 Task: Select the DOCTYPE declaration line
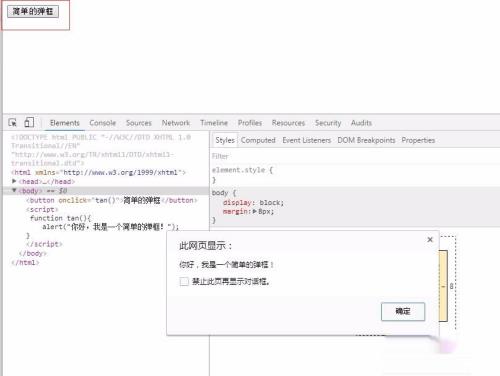click(x=101, y=150)
